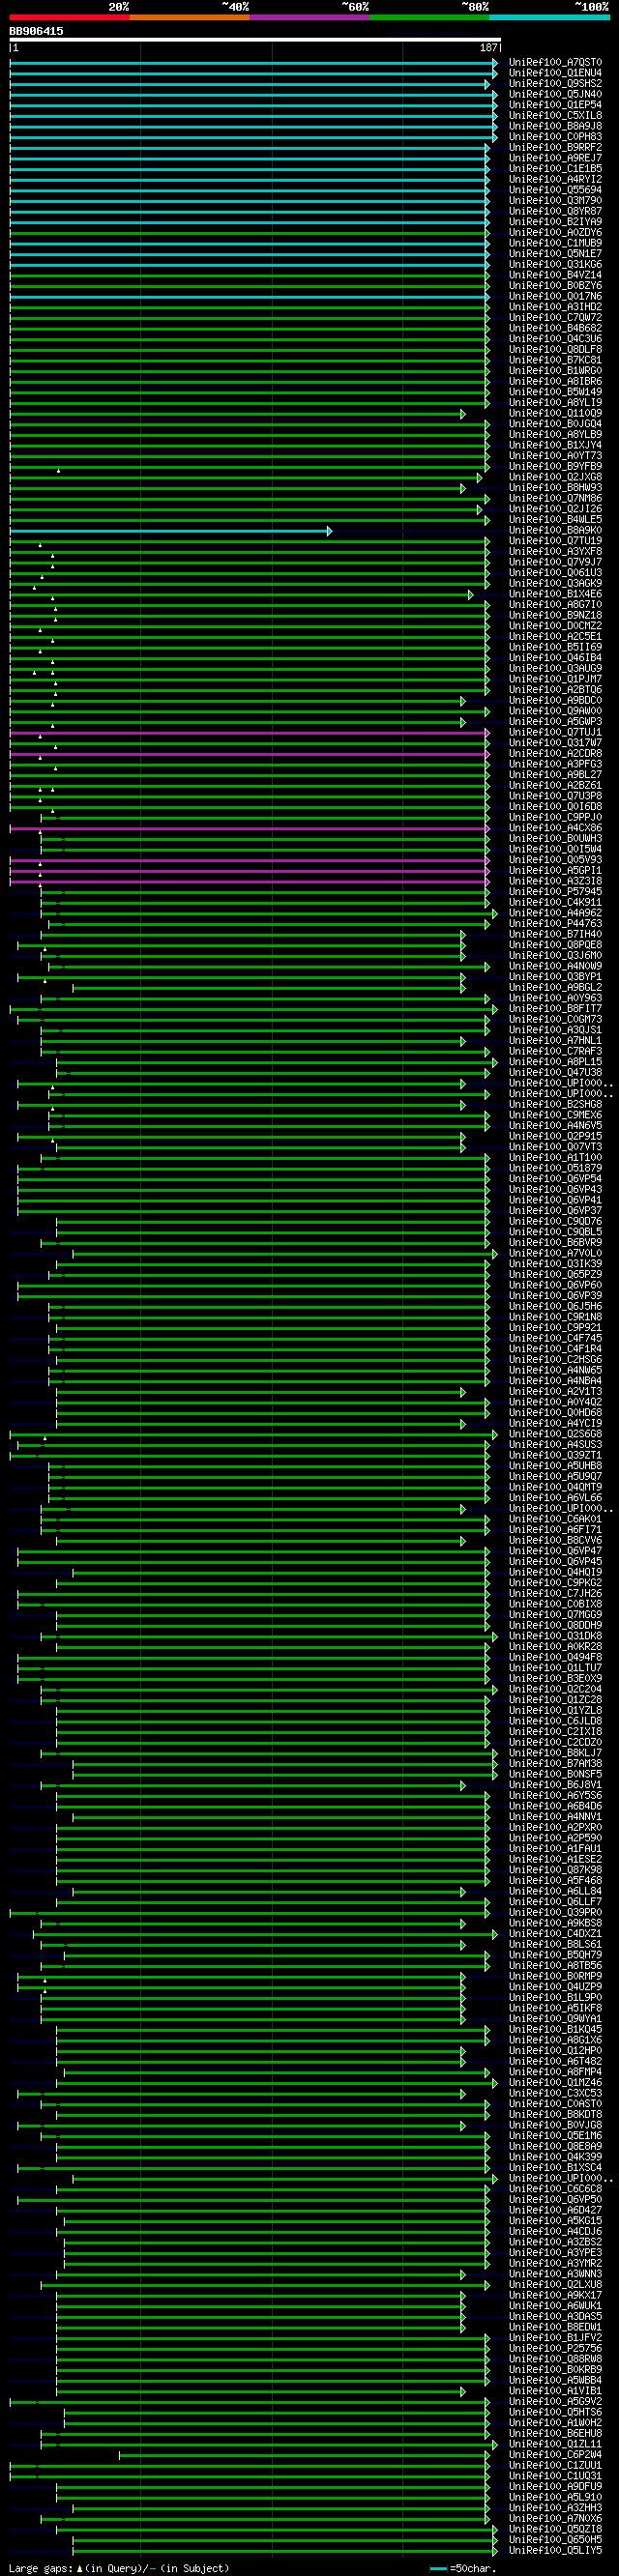Click the BB906415 query name
Image resolution: width=619 pixels, height=2576 pixels.
click(36, 31)
